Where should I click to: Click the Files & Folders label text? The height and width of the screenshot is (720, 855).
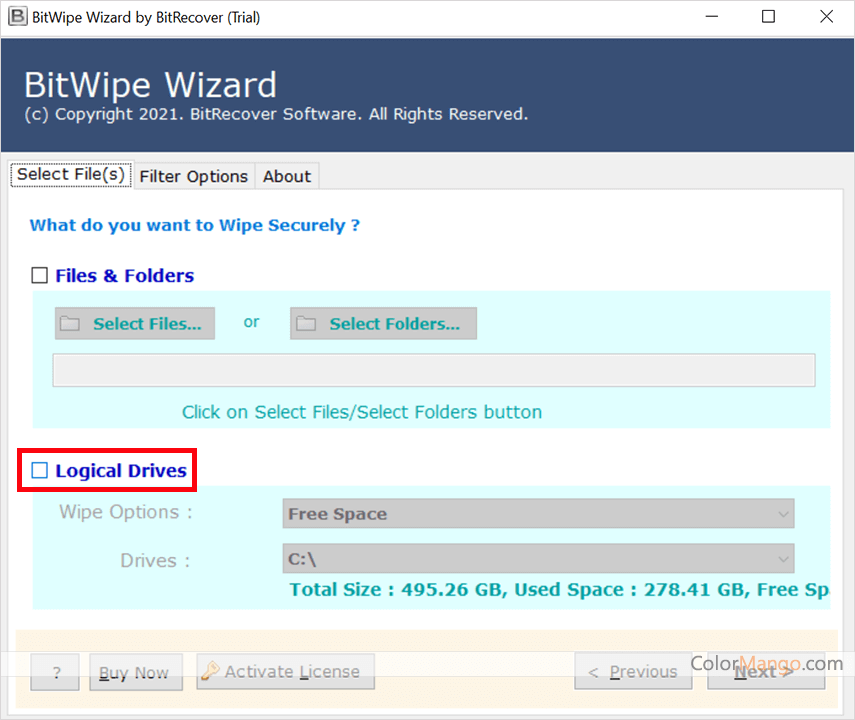point(125,275)
